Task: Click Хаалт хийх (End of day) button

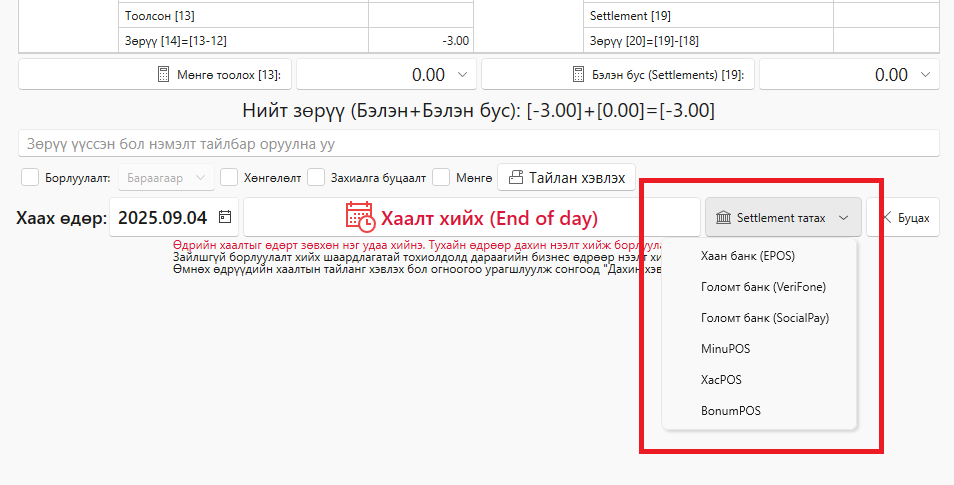Action: pos(472,217)
